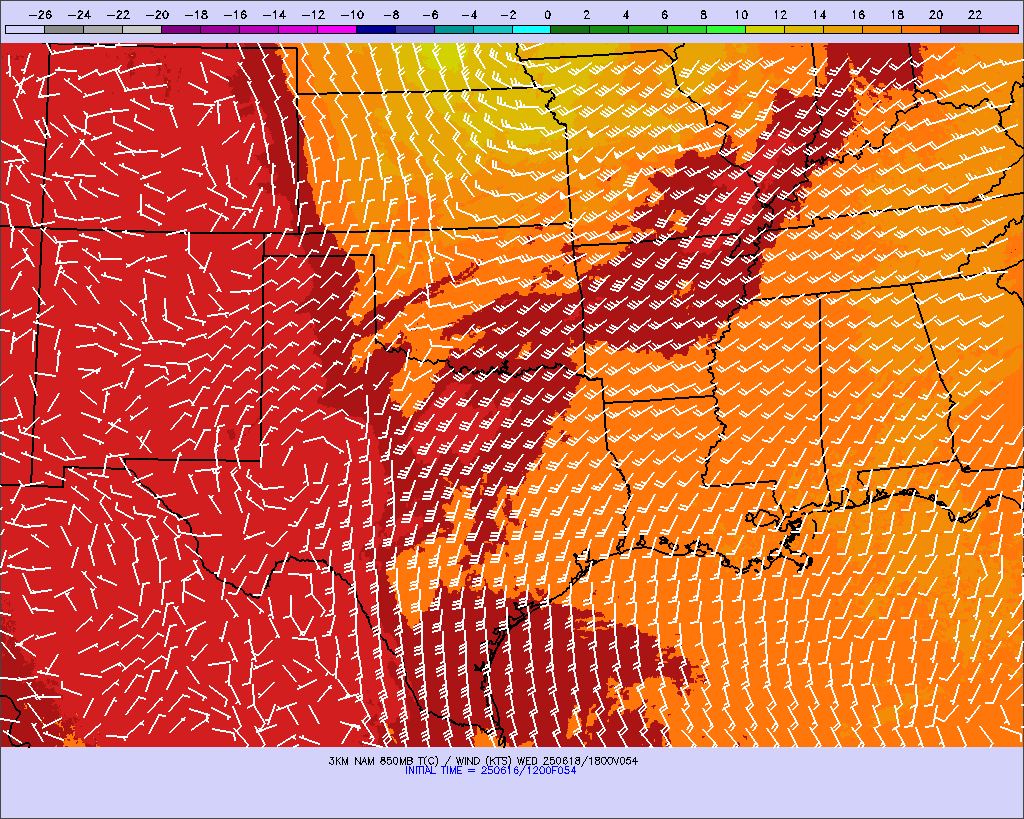The image size is (1024, 819).
Task: Select the dark red swatch between 20 and 22
Action: click(x=960, y=29)
